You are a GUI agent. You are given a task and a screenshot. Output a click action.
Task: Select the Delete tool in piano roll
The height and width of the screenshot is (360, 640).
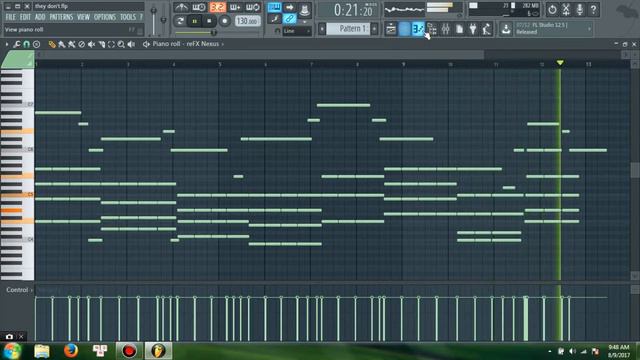[81, 44]
